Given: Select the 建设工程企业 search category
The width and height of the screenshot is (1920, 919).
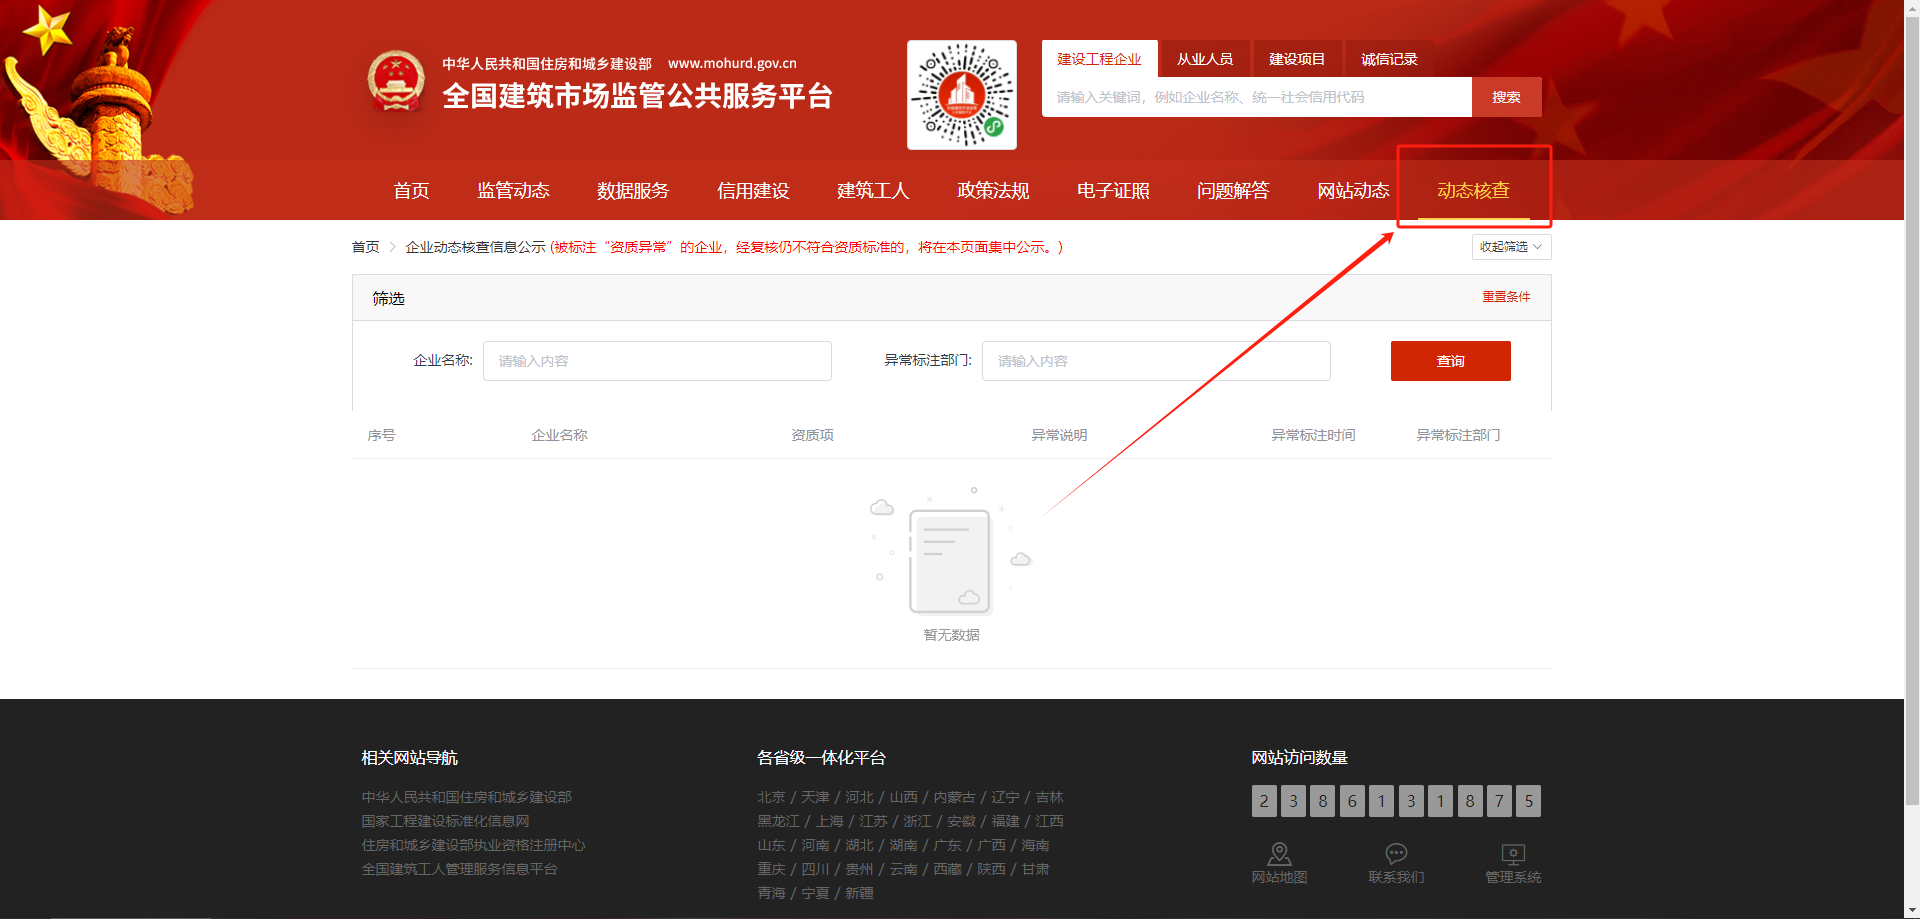Looking at the screenshot, I should click(x=1098, y=58).
